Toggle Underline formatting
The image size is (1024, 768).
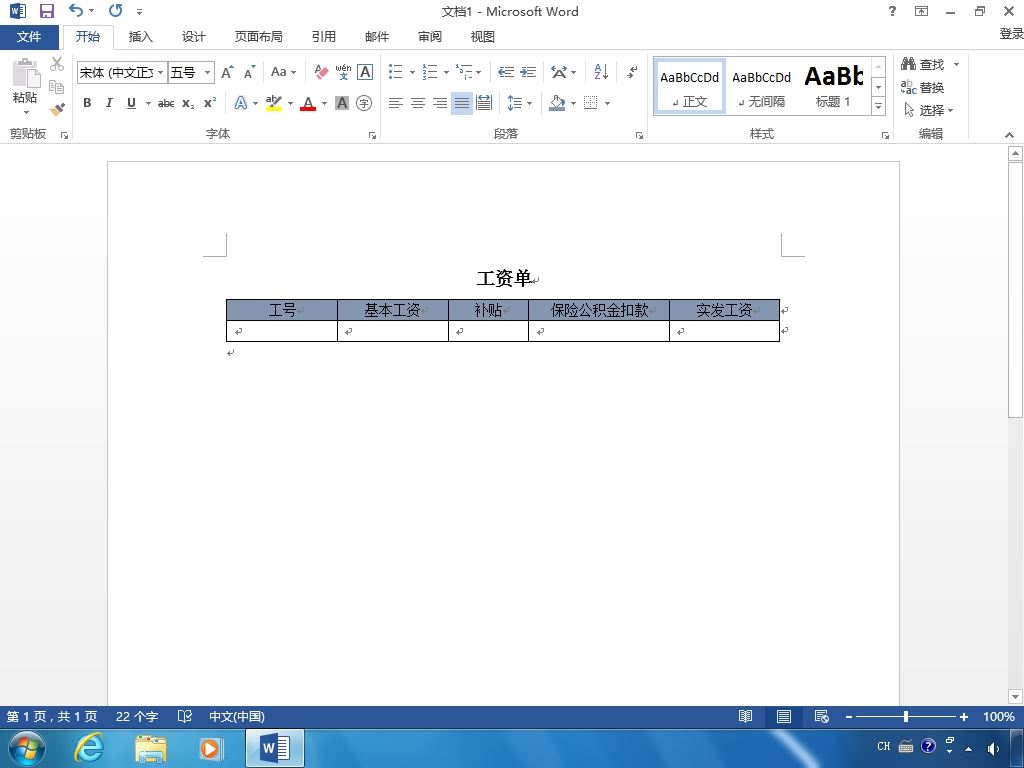(131, 103)
